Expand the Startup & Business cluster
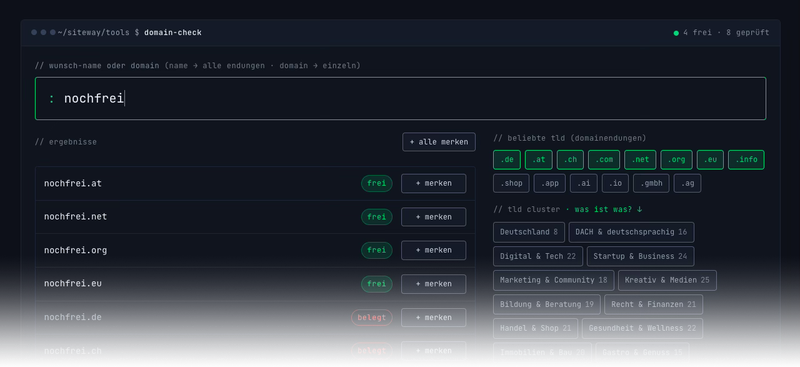The image size is (800, 367). (x=640, y=256)
